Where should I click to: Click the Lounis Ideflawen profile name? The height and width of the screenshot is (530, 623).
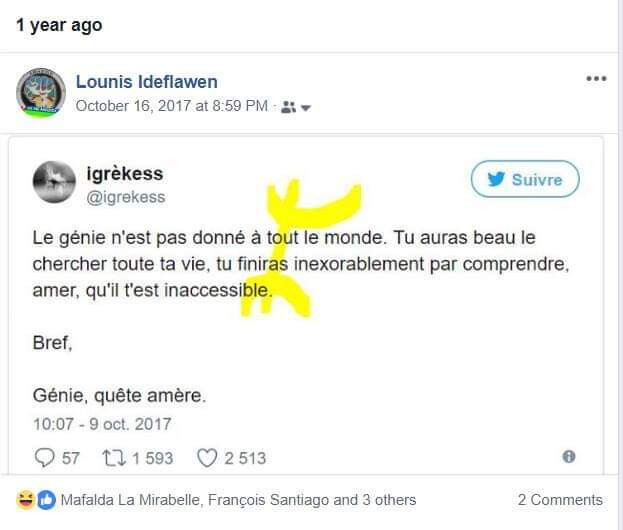point(146,82)
